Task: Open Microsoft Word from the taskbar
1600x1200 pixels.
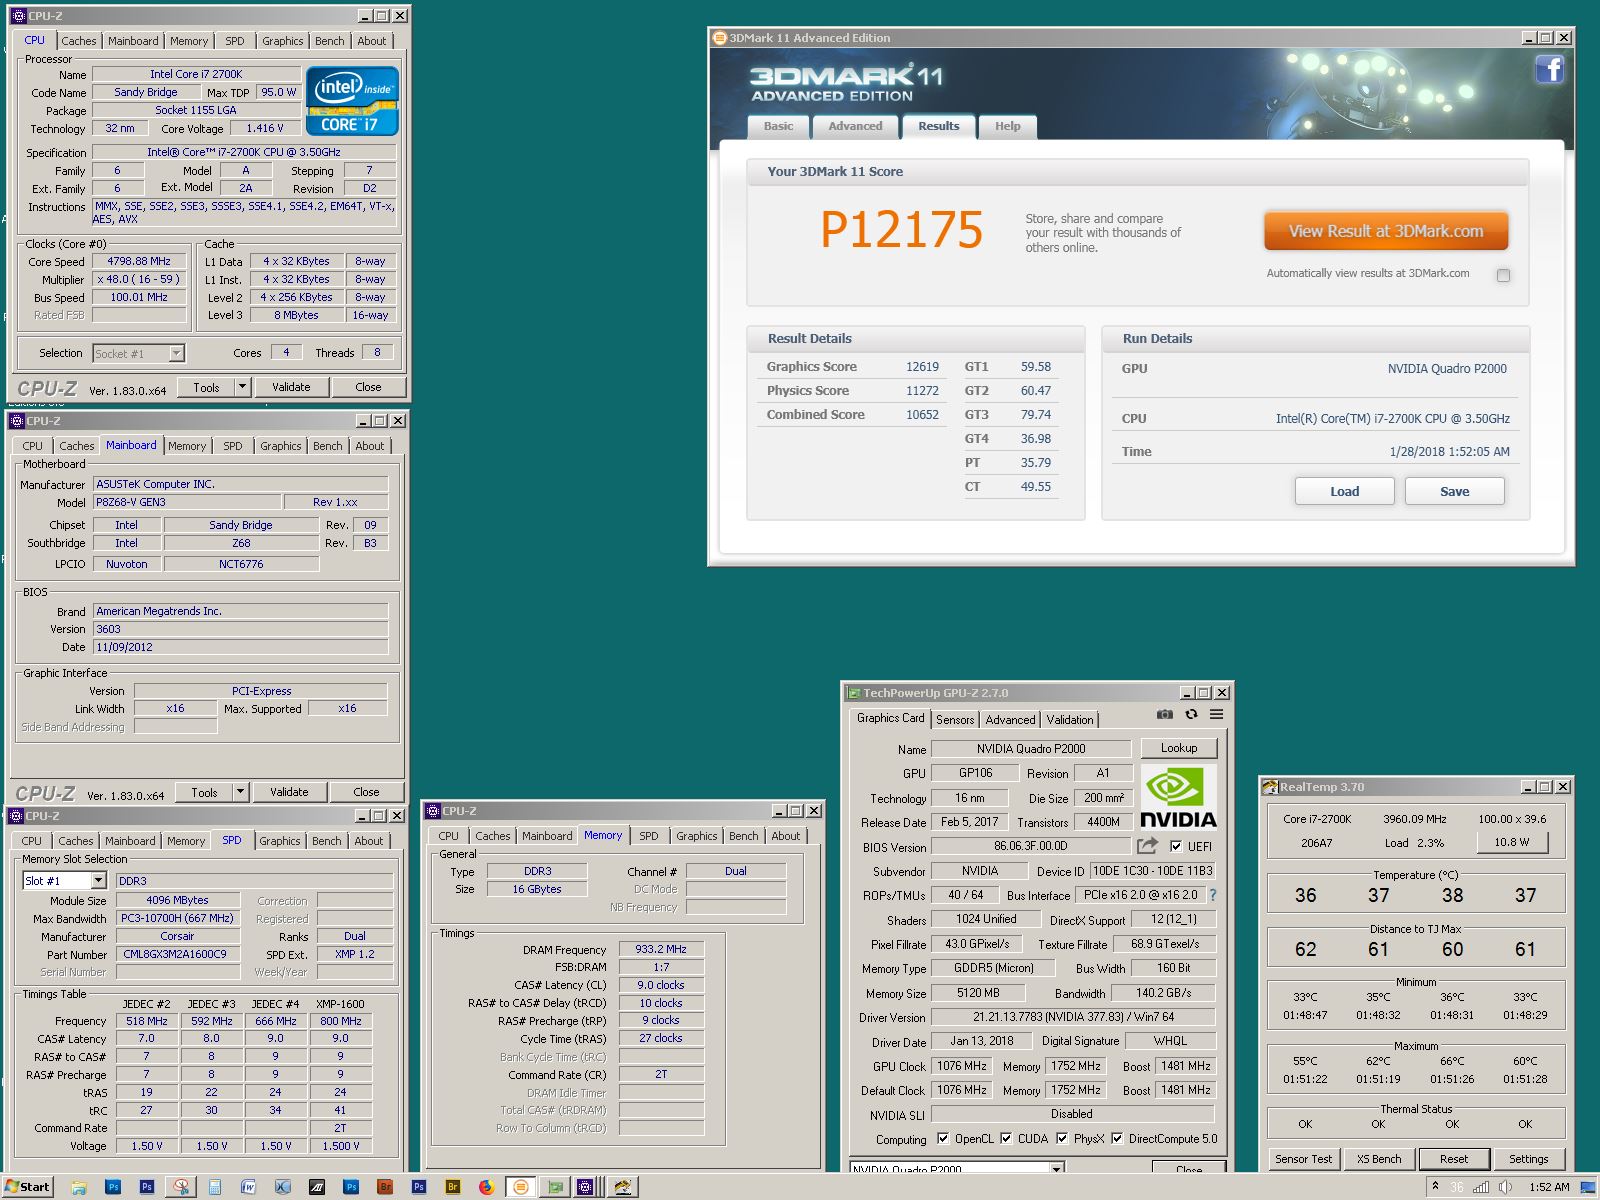Action: pyautogui.click(x=248, y=1187)
